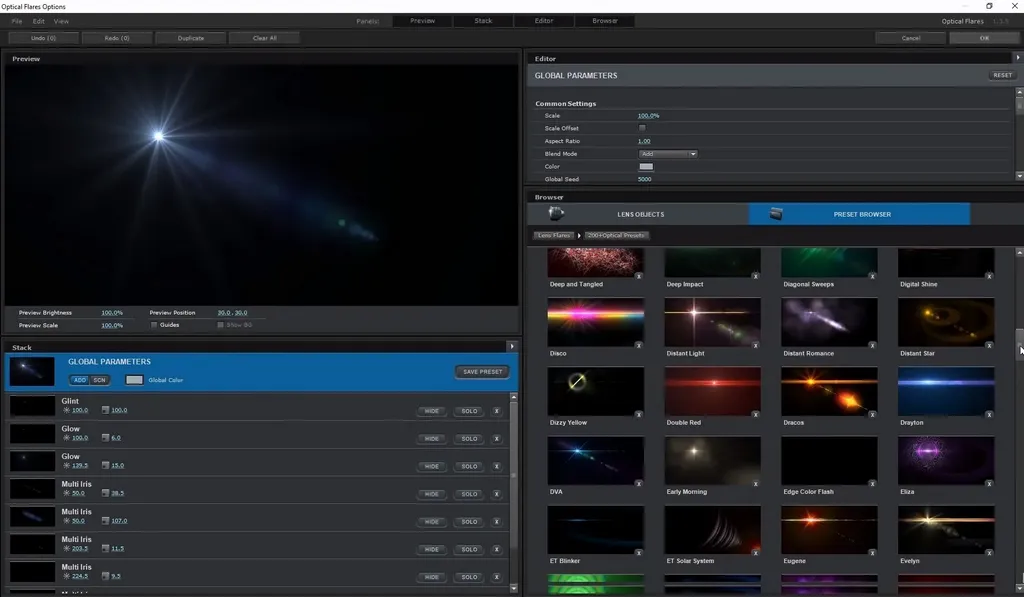Click the Duplicate button
Viewport: 1024px width, 597px height.
point(191,38)
